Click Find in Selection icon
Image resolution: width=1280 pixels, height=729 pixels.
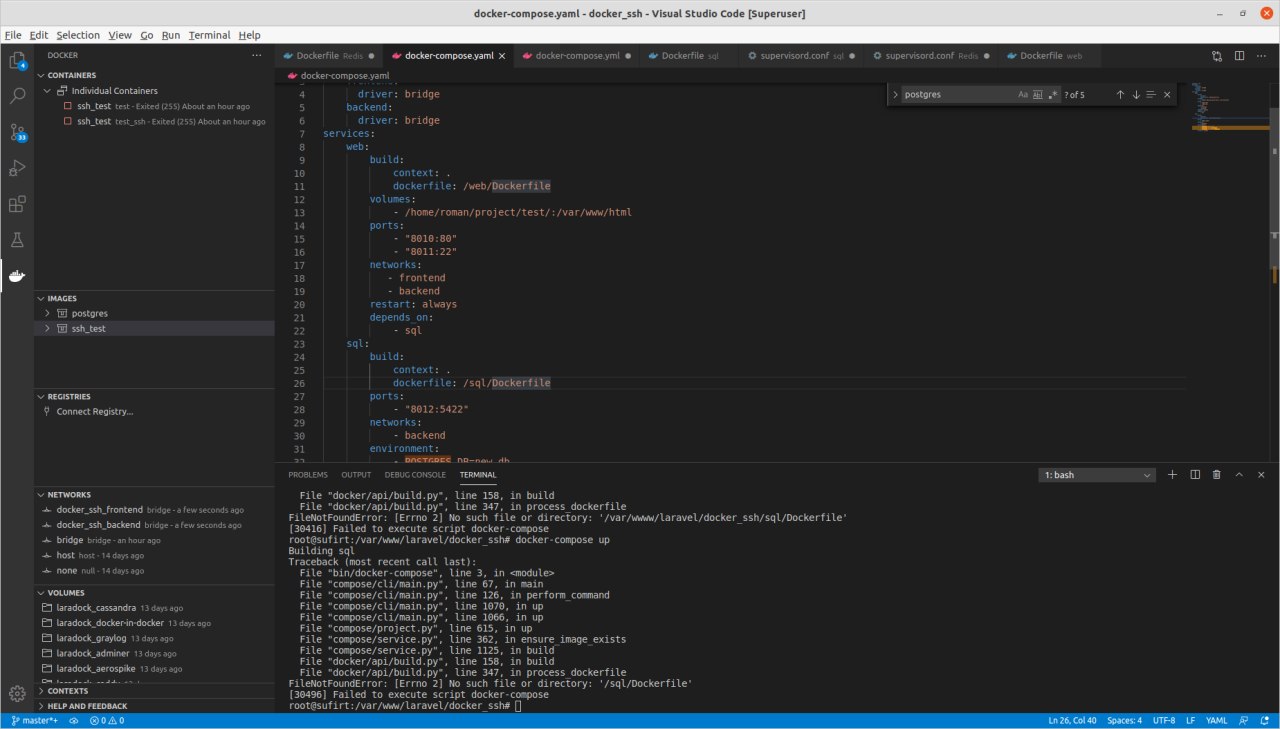1151,95
